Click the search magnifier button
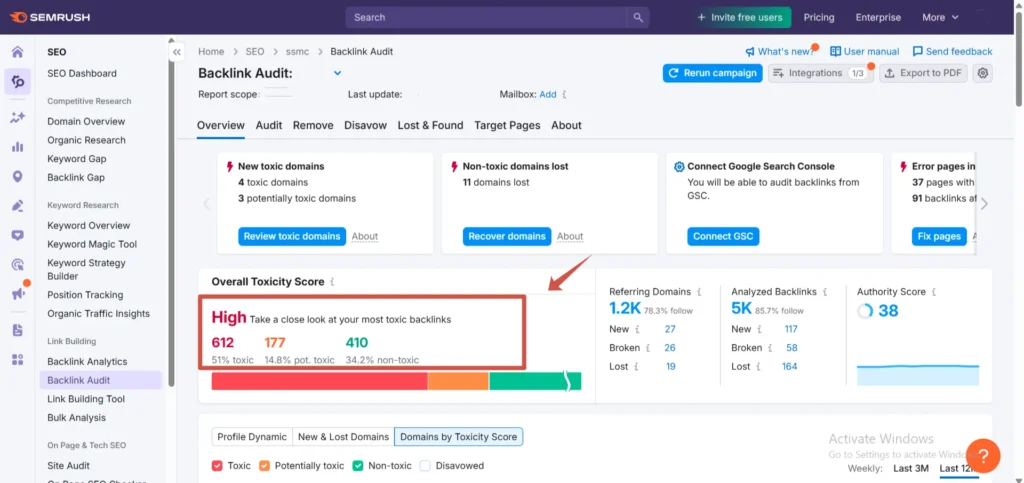 [x=638, y=18]
